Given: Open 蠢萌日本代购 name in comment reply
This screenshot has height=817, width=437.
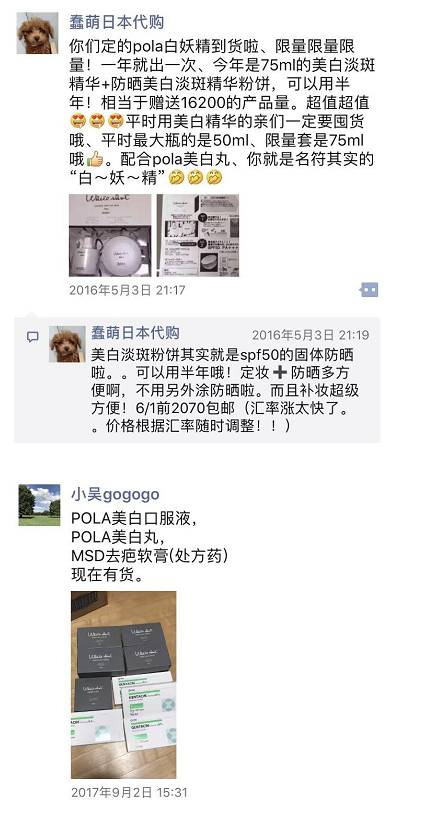Looking at the screenshot, I should click(135, 333).
